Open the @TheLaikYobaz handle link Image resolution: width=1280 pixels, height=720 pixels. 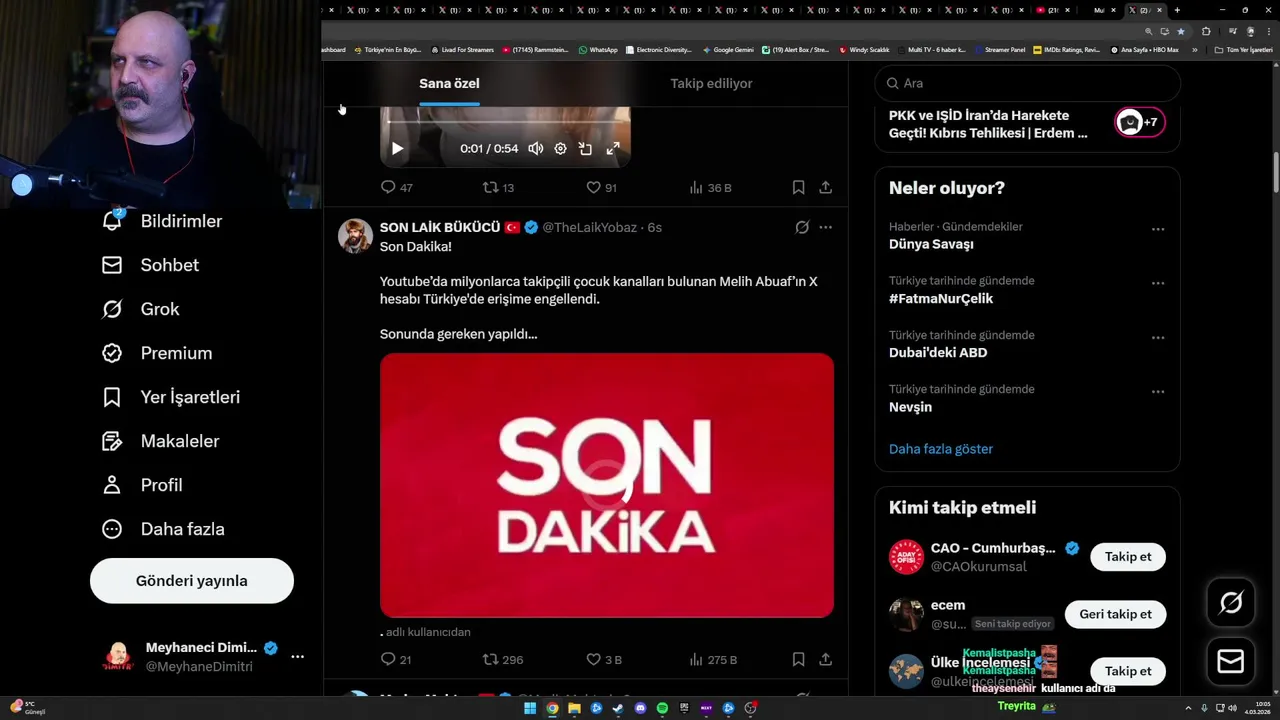[x=590, y=227]
